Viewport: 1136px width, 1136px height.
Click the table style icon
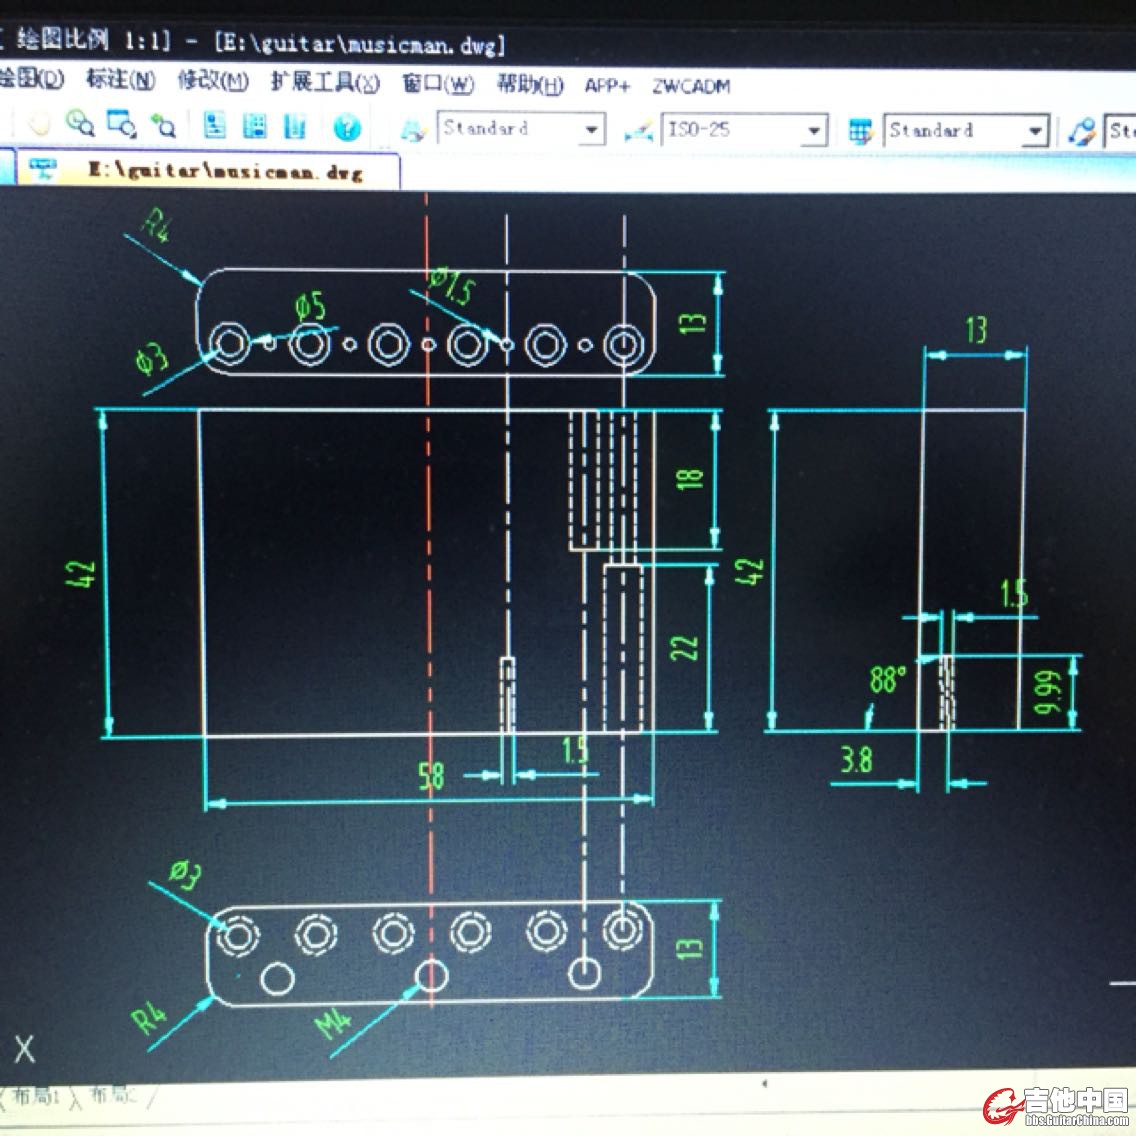point(860,131)
